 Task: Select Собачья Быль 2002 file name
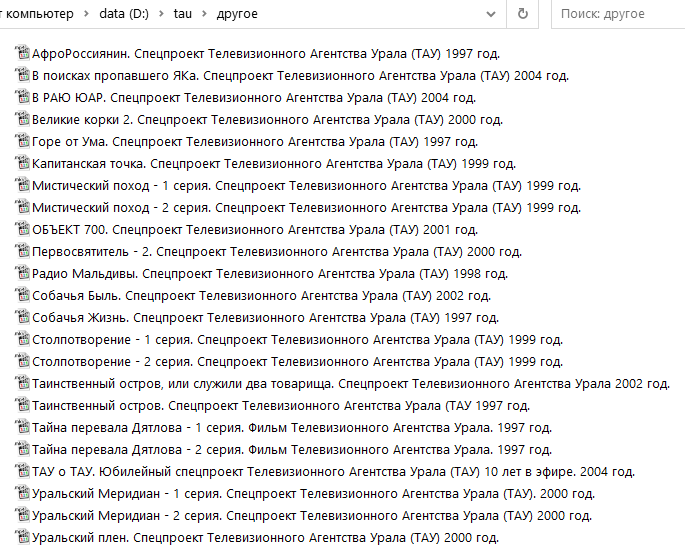261,295
